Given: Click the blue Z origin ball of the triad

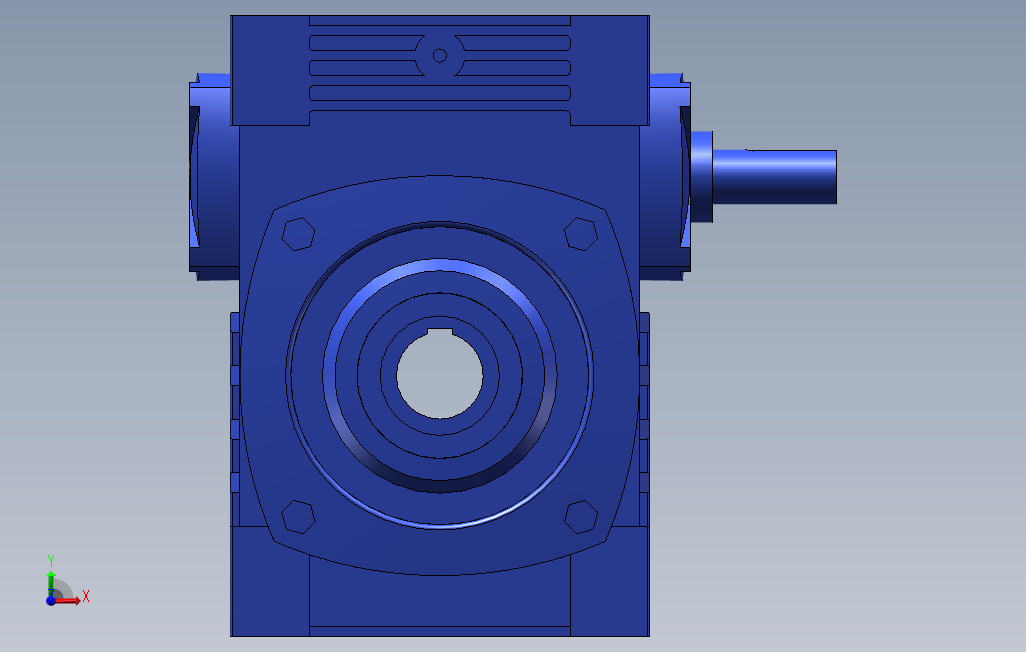Looking at the screenshot, I should 51,600.
